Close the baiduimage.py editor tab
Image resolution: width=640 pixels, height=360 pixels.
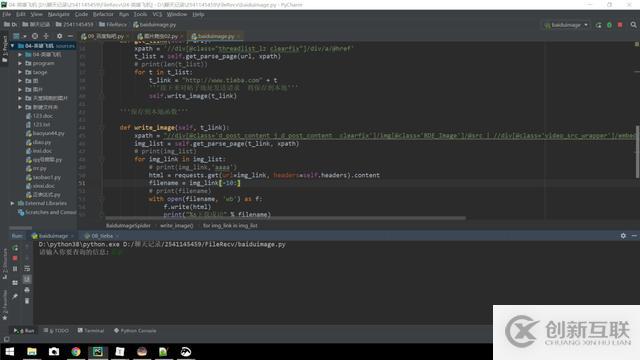coord(239,36)
